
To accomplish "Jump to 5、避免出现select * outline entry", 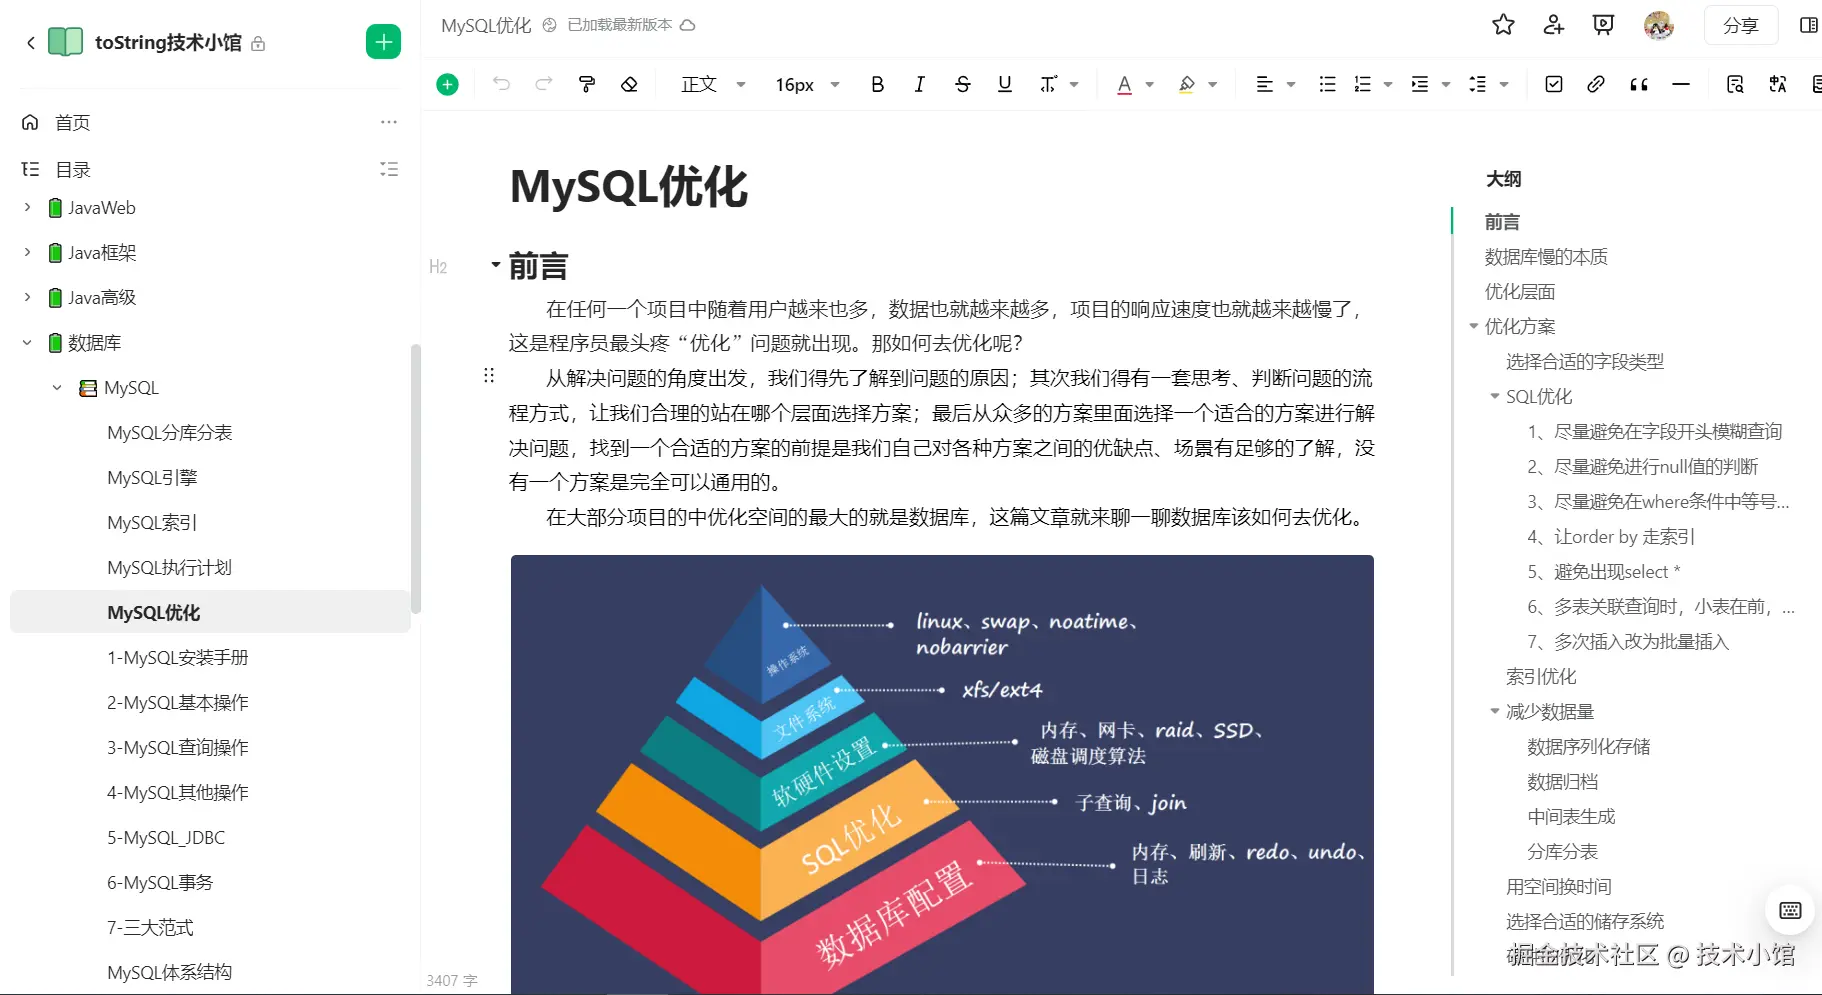I will pyautogui.click(x=1604, y=572).
